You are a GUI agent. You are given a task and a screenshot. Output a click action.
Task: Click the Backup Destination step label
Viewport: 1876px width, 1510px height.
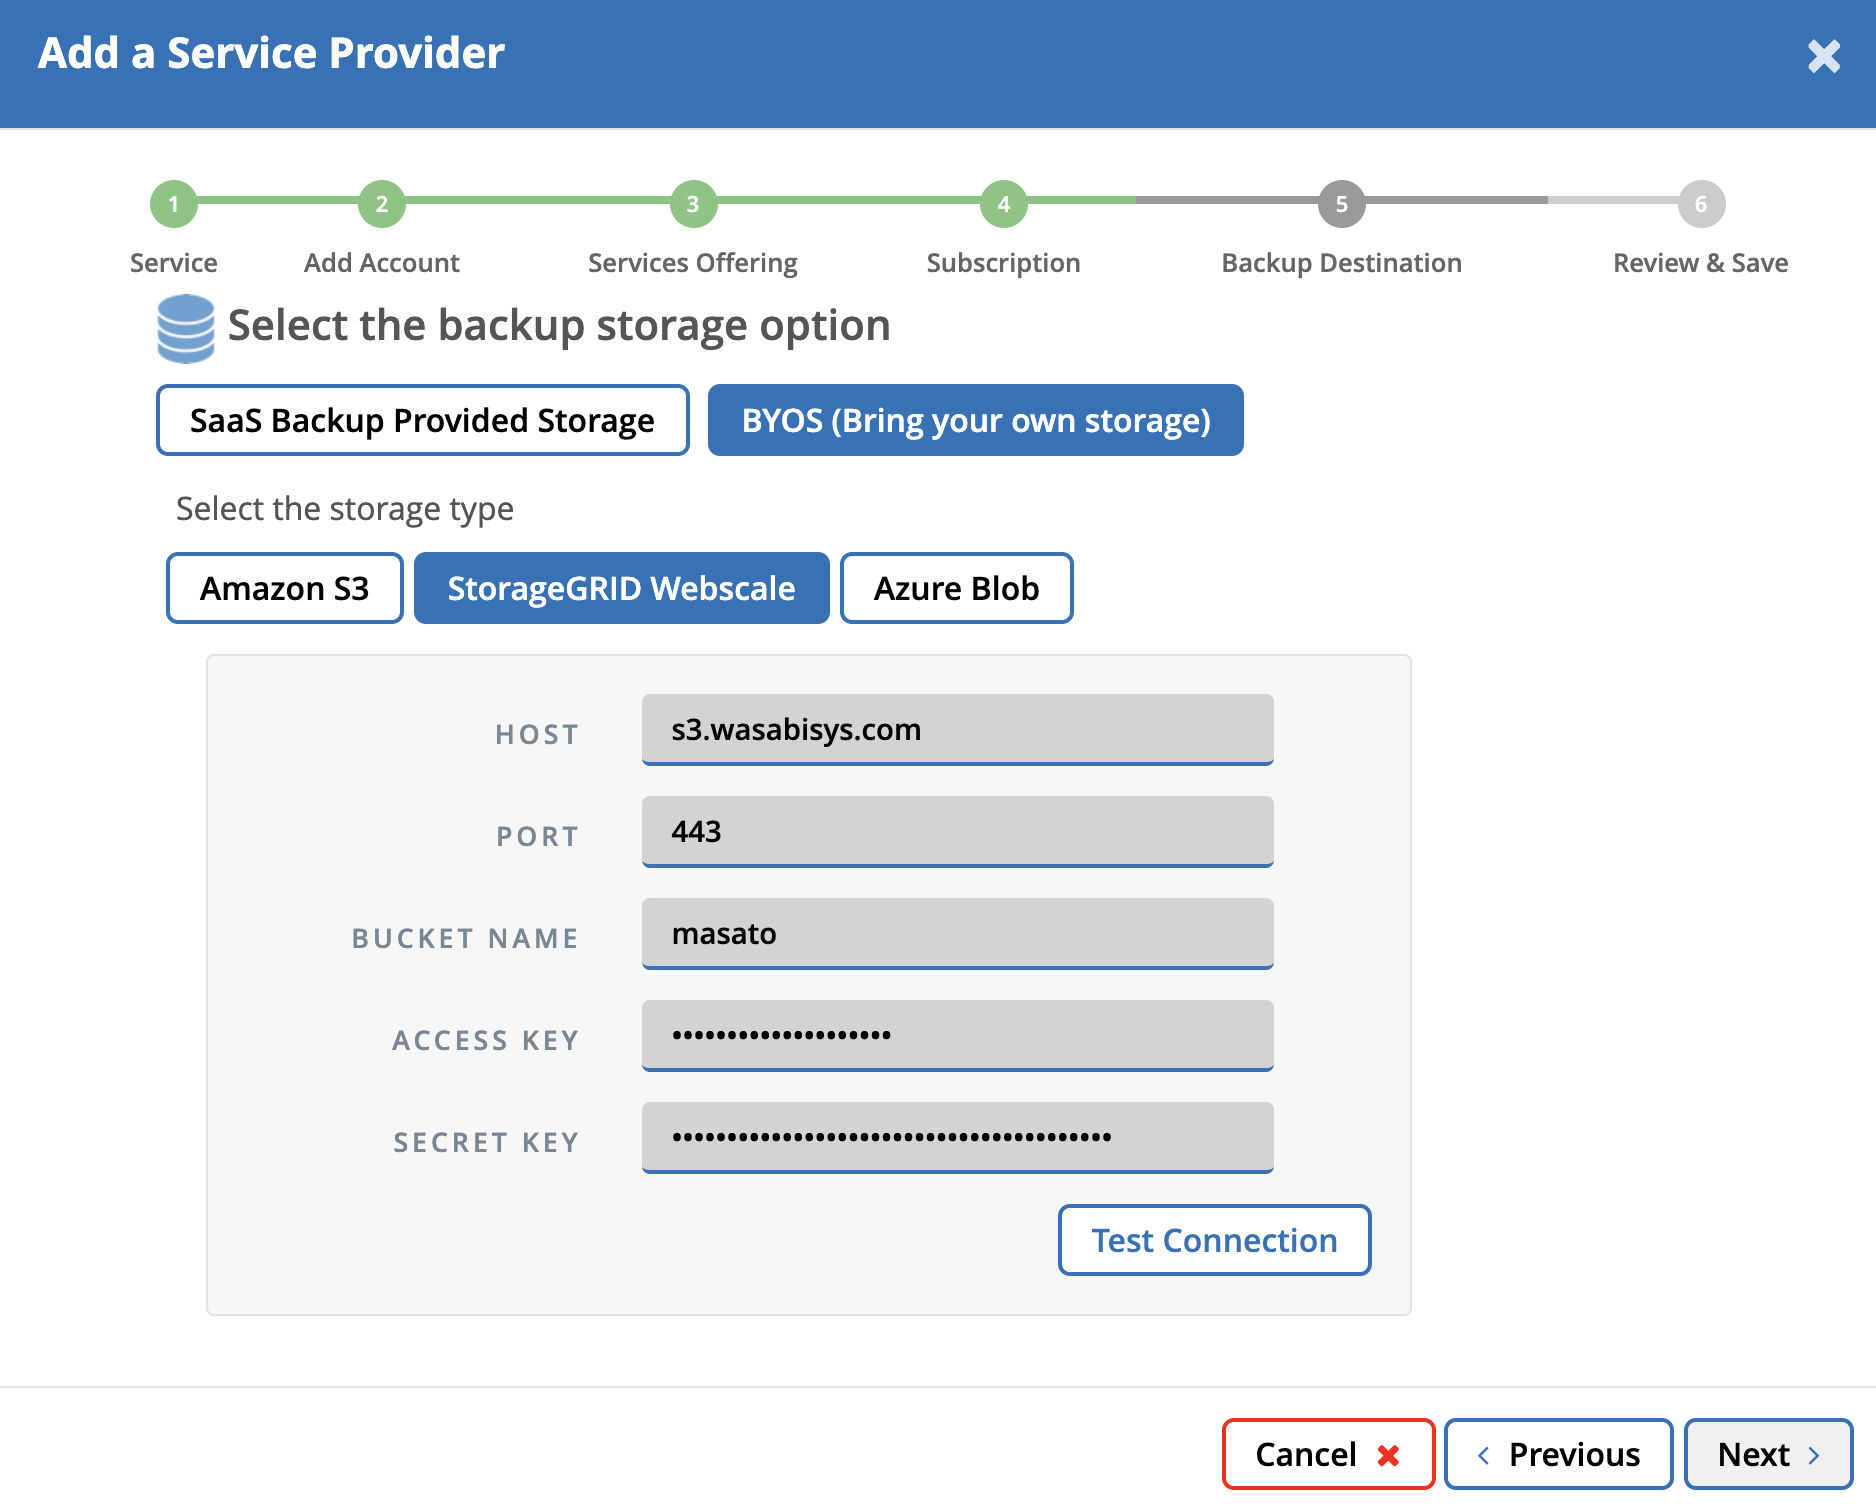click(1342, 263)
